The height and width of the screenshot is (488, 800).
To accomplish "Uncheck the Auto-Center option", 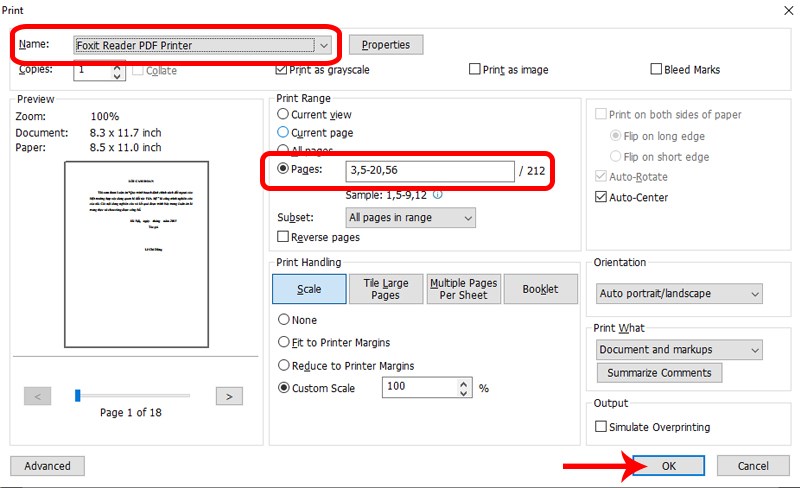I will [x=601, y=197].
